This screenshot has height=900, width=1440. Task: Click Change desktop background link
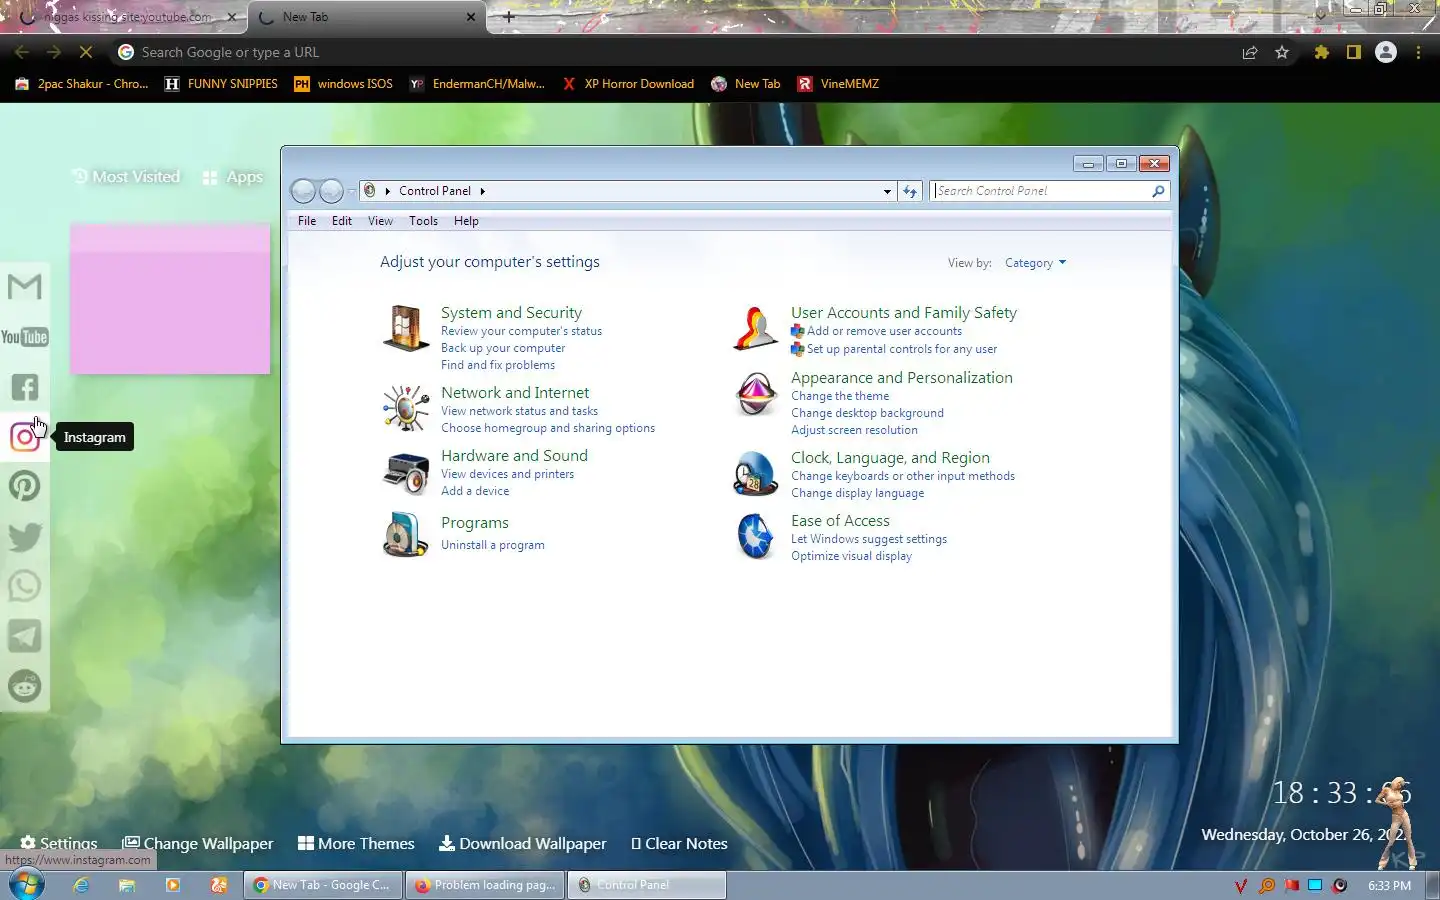point(867,413)
